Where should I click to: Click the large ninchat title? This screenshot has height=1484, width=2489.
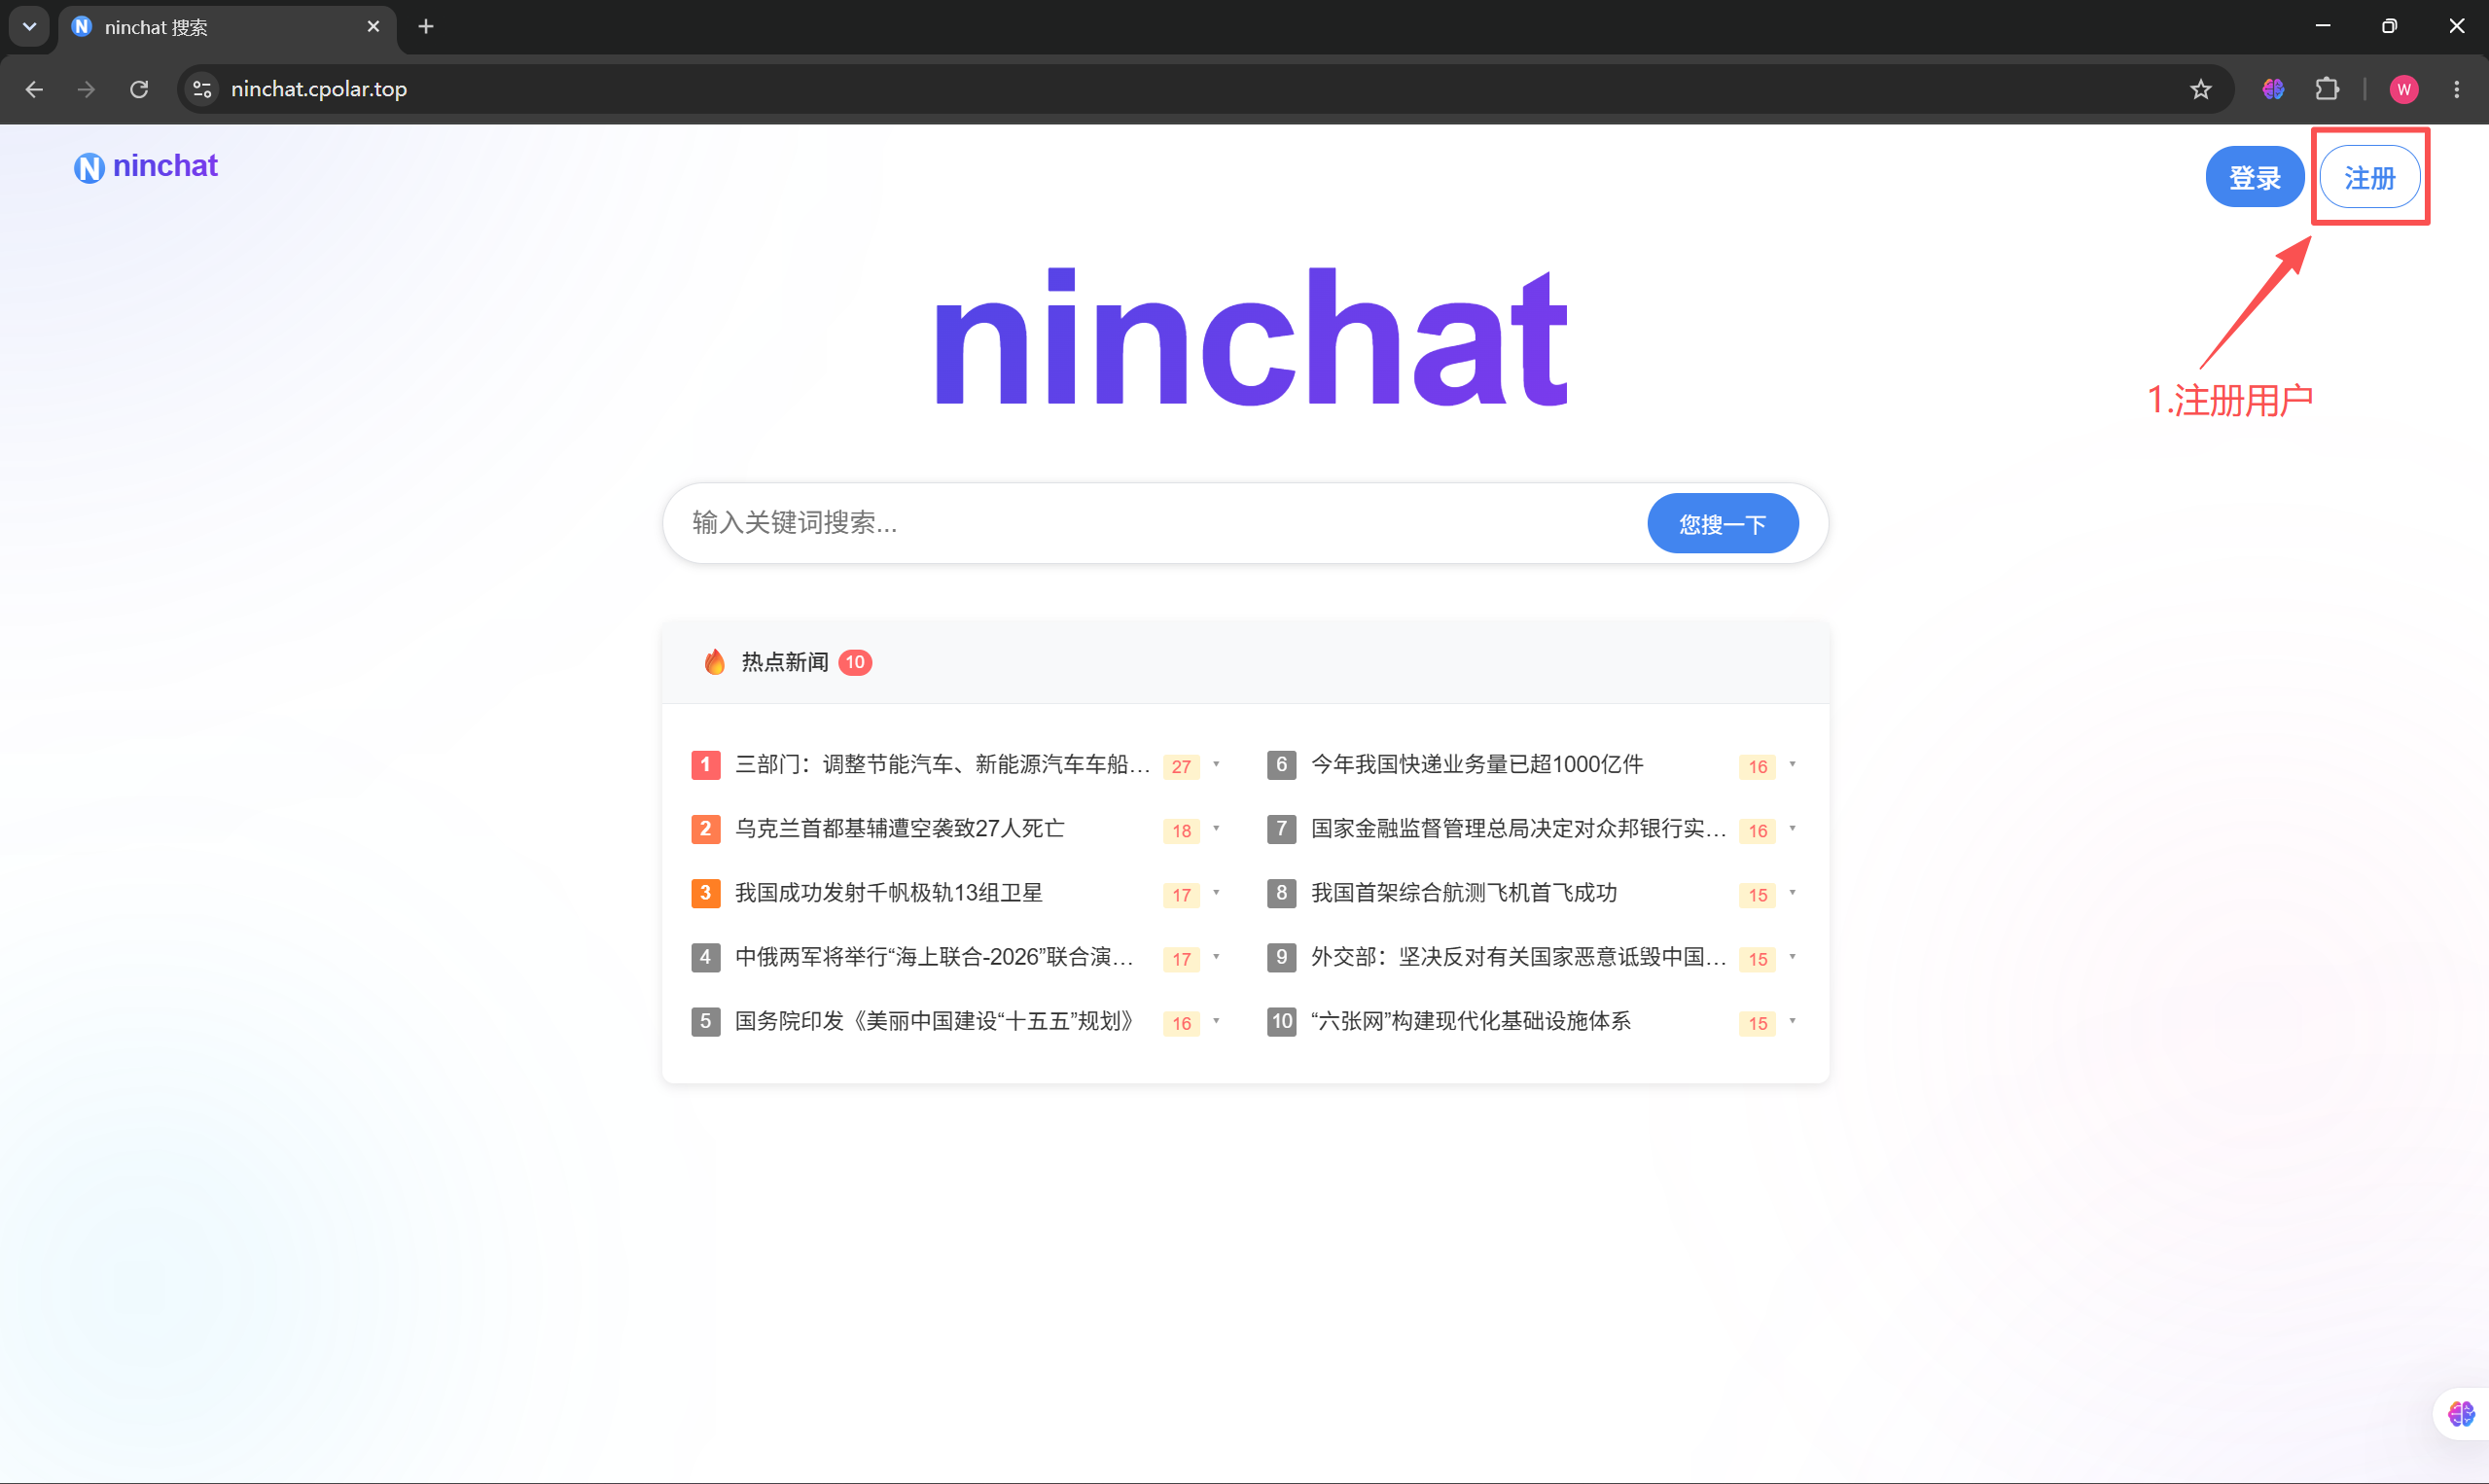(1250, 337)
